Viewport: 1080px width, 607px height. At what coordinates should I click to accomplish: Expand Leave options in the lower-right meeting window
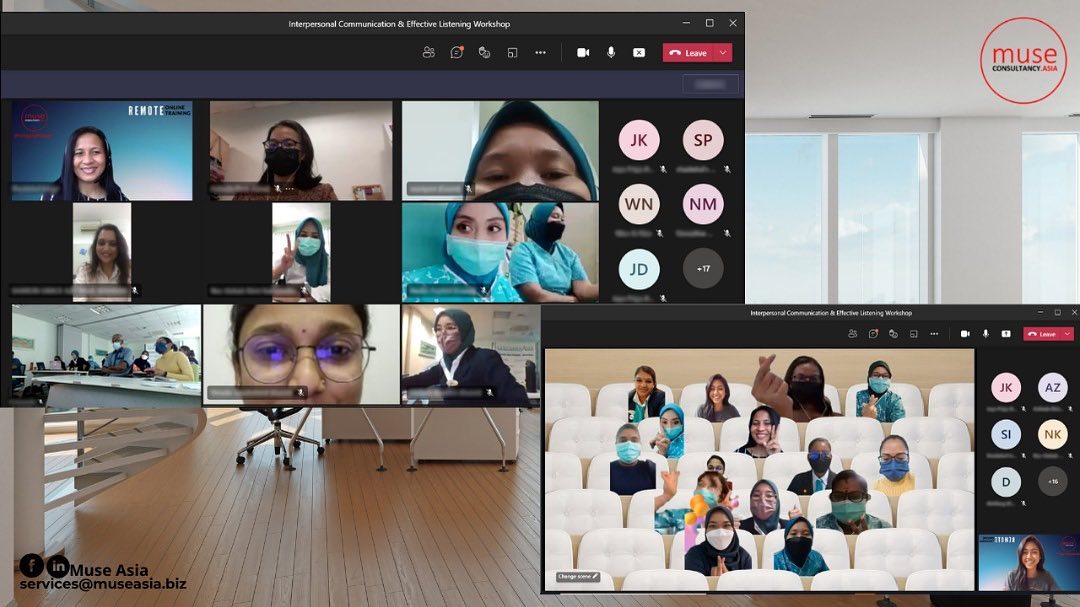(x=1067, y=334)
